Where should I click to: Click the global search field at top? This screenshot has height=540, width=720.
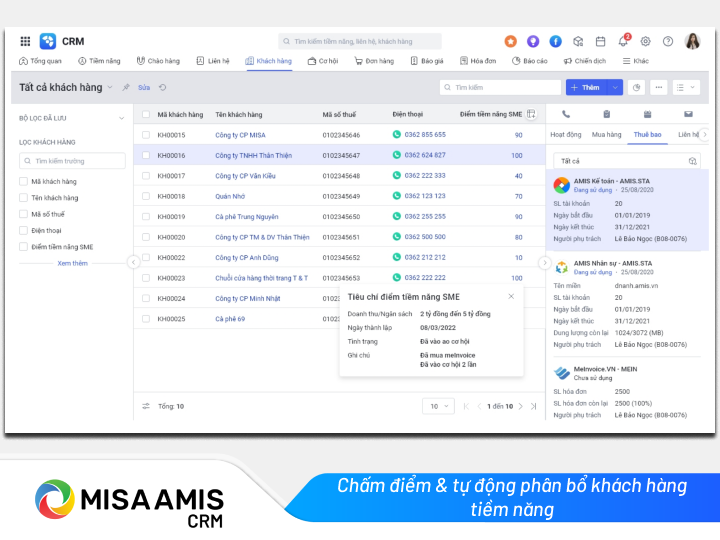point(360,41)
